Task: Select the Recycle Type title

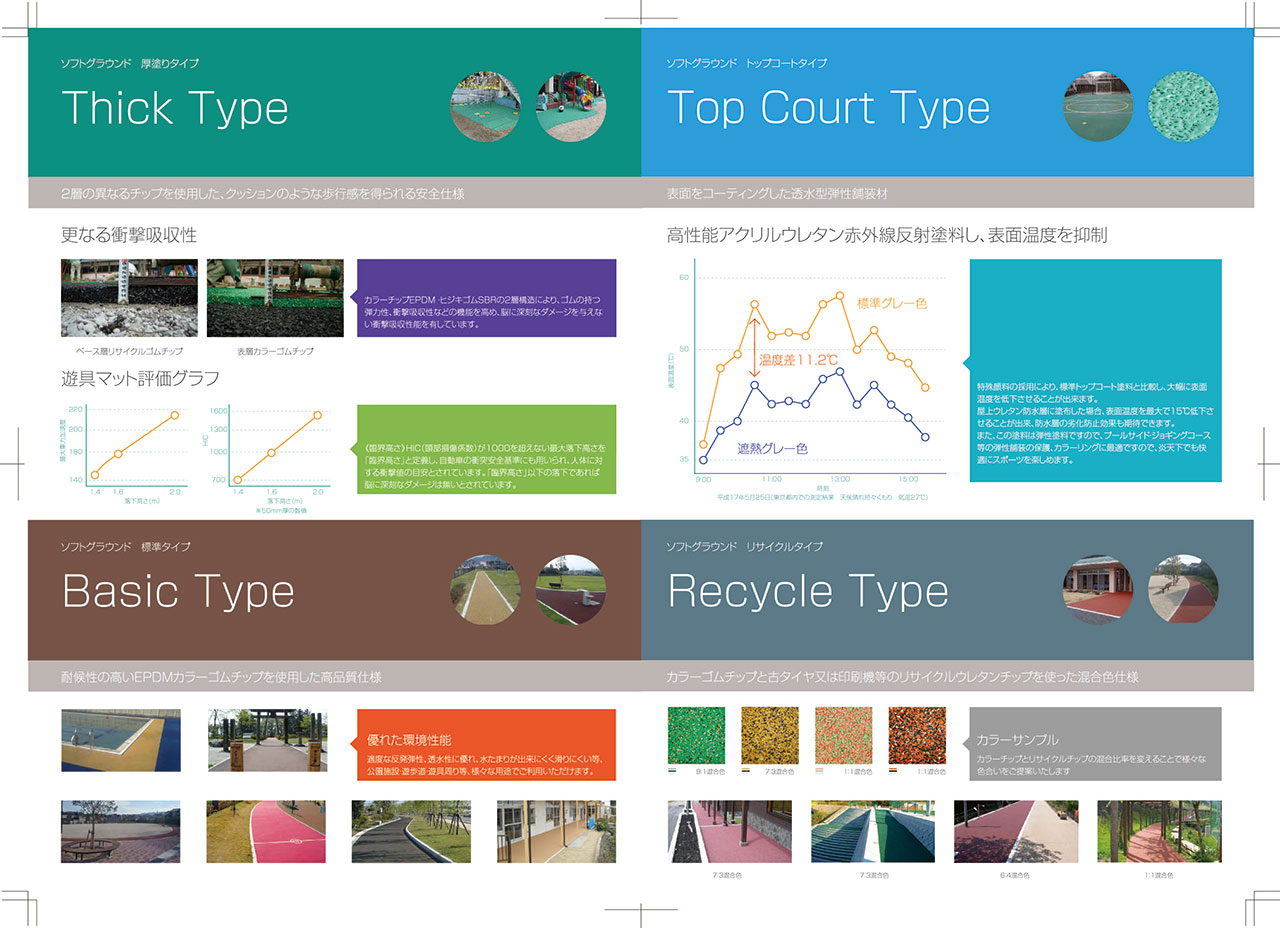Action: (x=807, y=591)
